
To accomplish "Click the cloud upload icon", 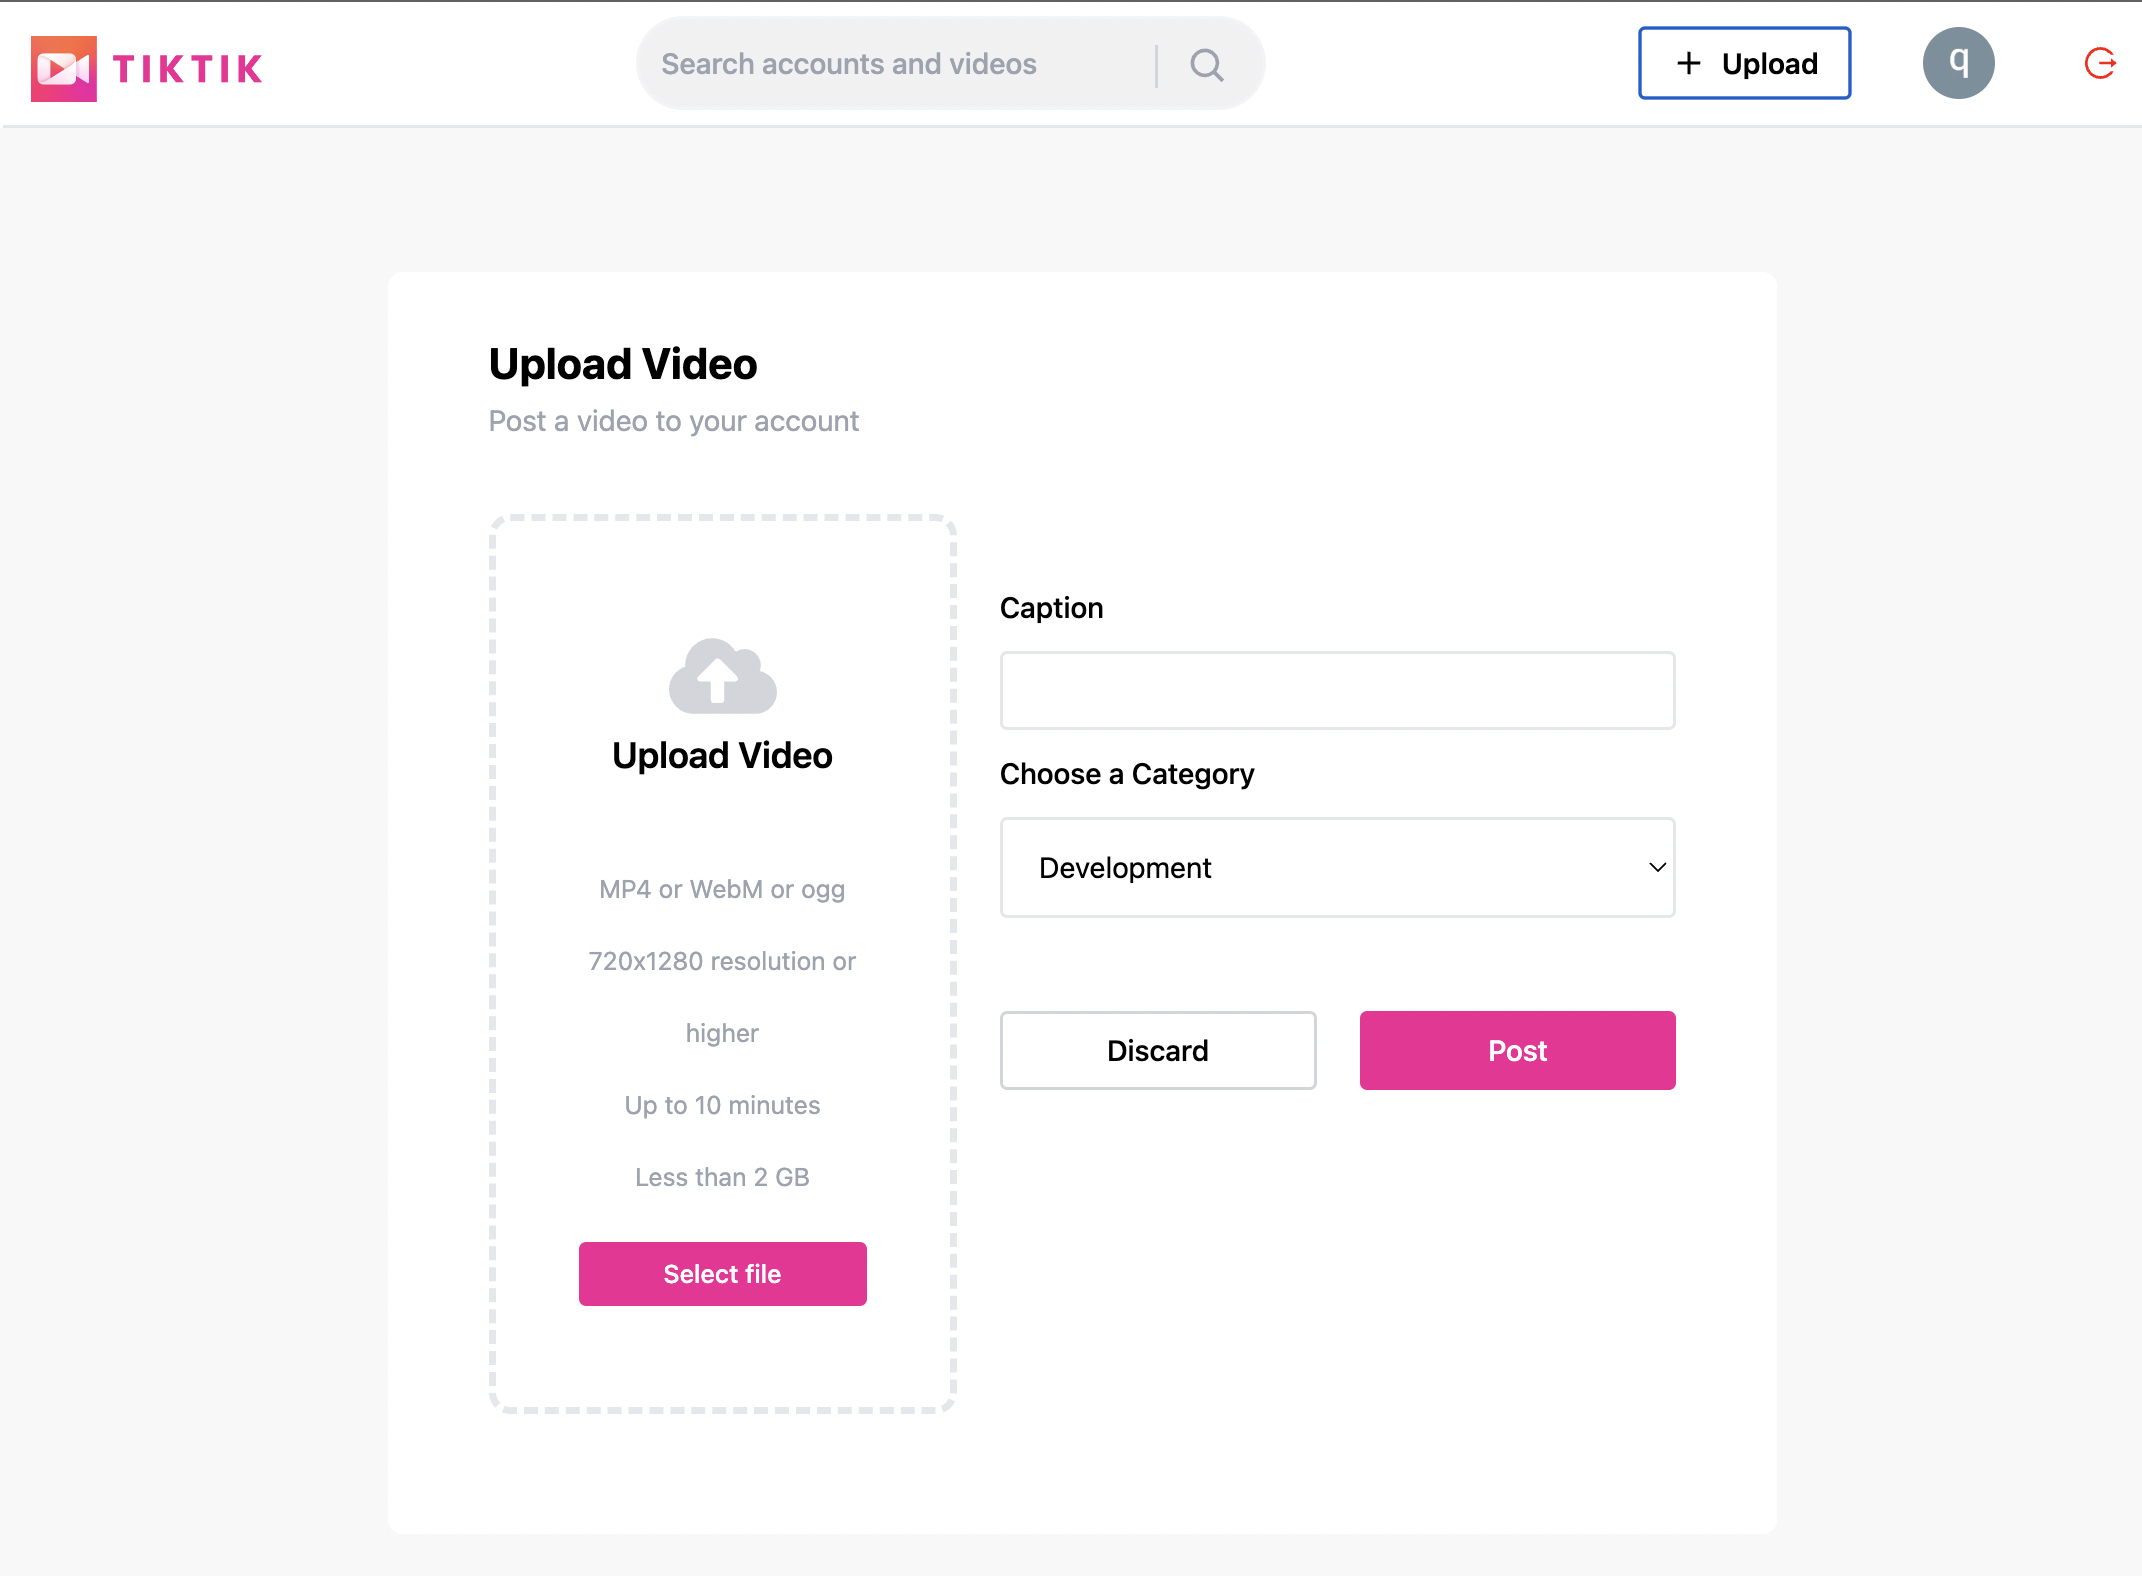I will coord(722,677).
